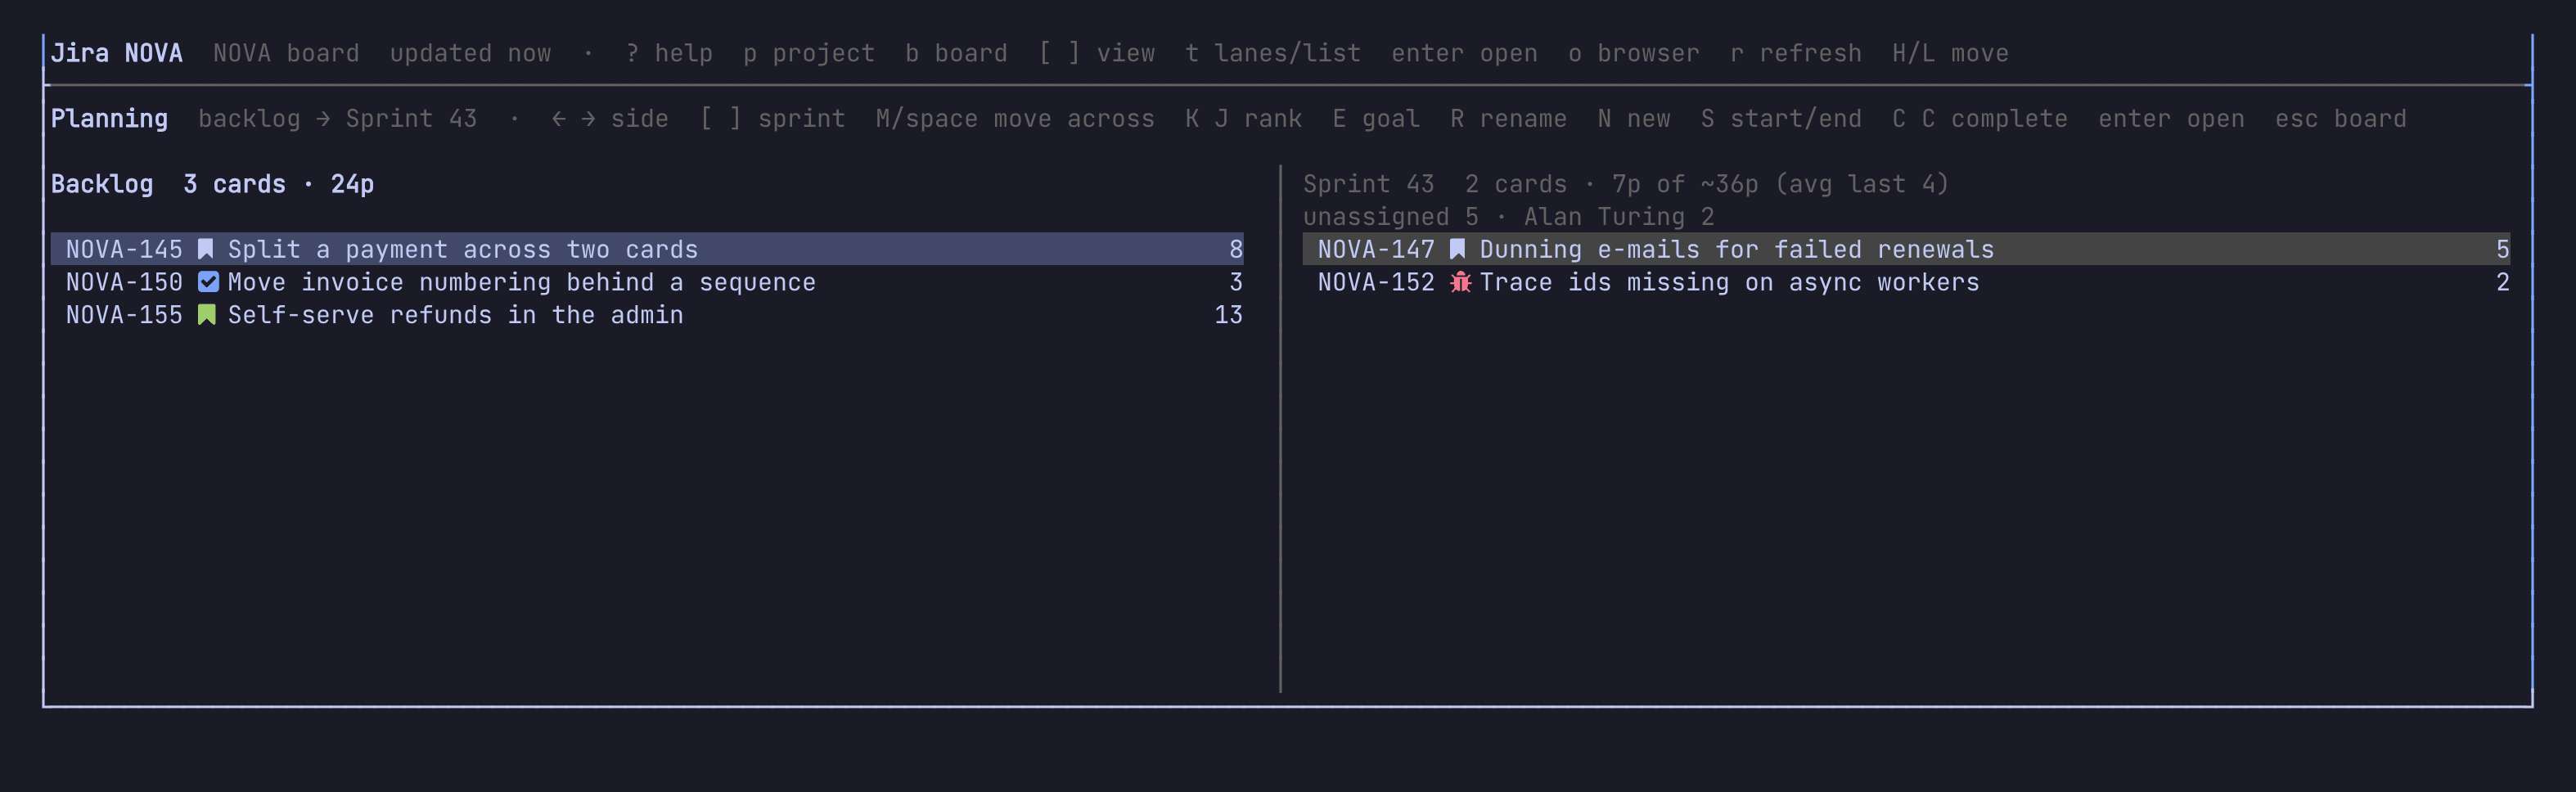Toggle the 't lanes/list' view option

click(1273, 53)
